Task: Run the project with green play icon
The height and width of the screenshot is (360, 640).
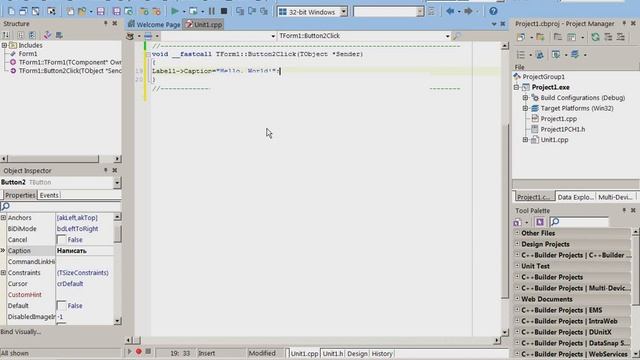Action: click(x=175, y=11)
